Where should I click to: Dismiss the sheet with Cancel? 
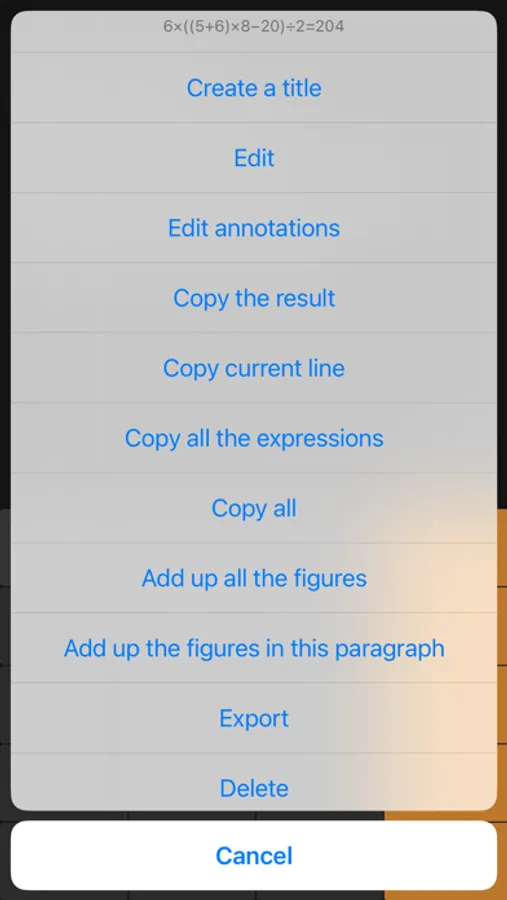(254, 855)
